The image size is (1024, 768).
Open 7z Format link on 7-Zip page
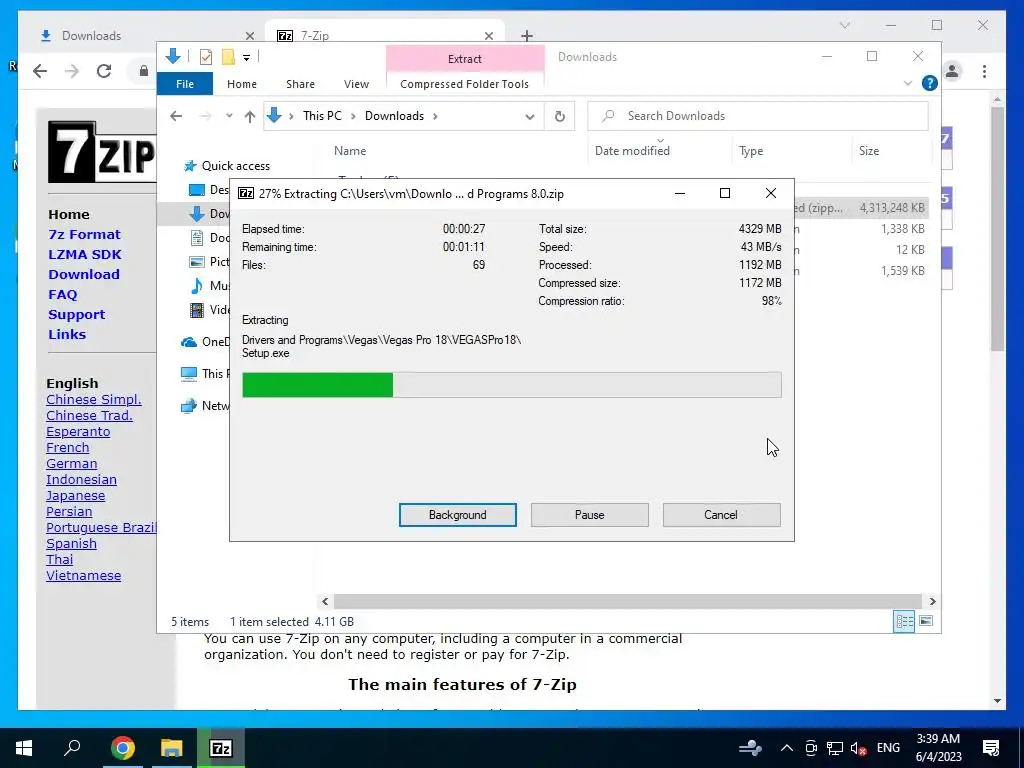click(x=84, y=234)
